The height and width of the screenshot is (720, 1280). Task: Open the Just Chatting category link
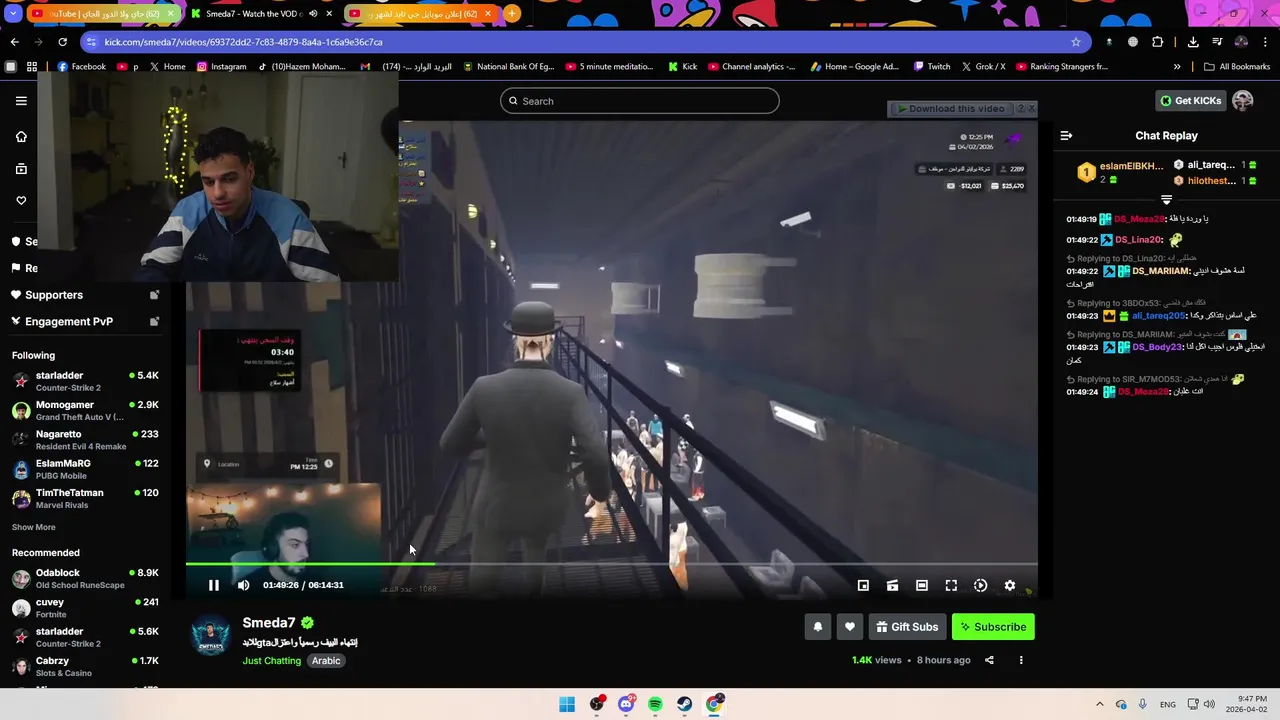271,661
